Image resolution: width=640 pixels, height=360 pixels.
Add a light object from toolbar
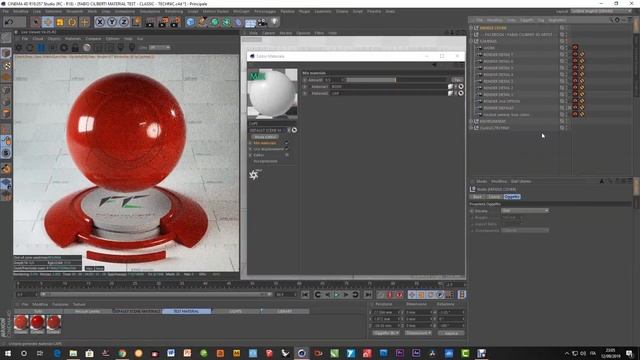pyautogui.click(x=275, y=22)
